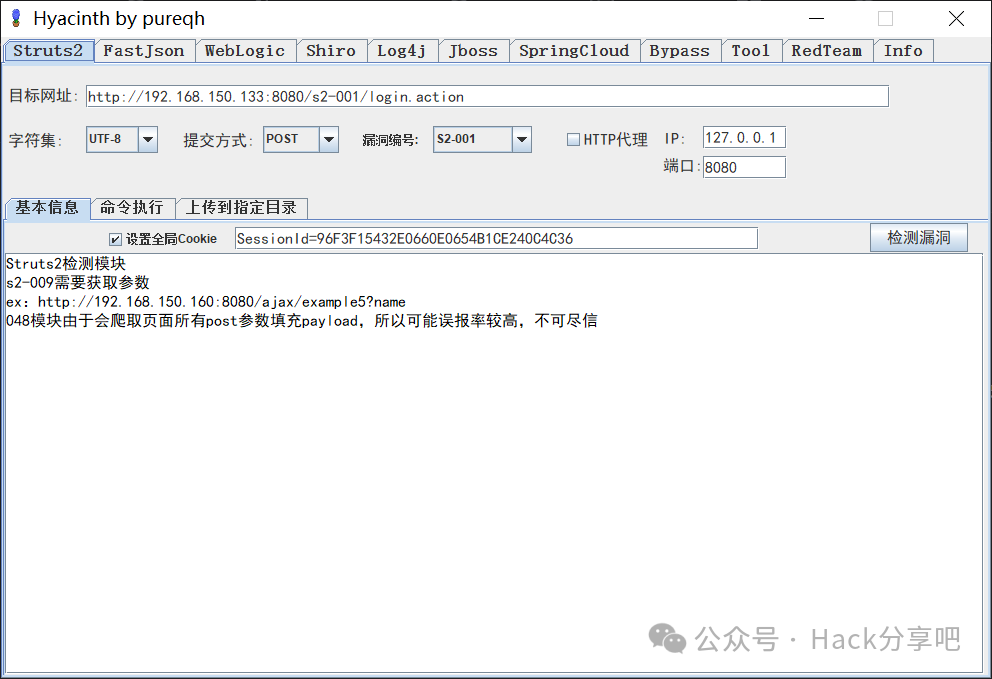Expand the UTF-8 charset dropdown arrow
This screenshot has width=992, height=679.
point(147,139)
